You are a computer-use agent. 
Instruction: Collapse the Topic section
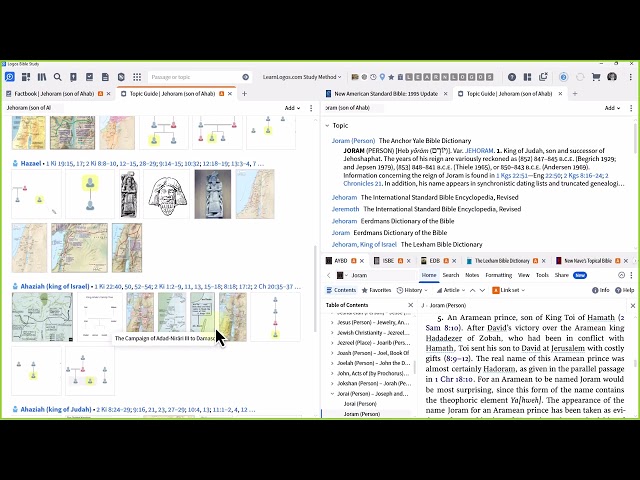coord(327,126)
